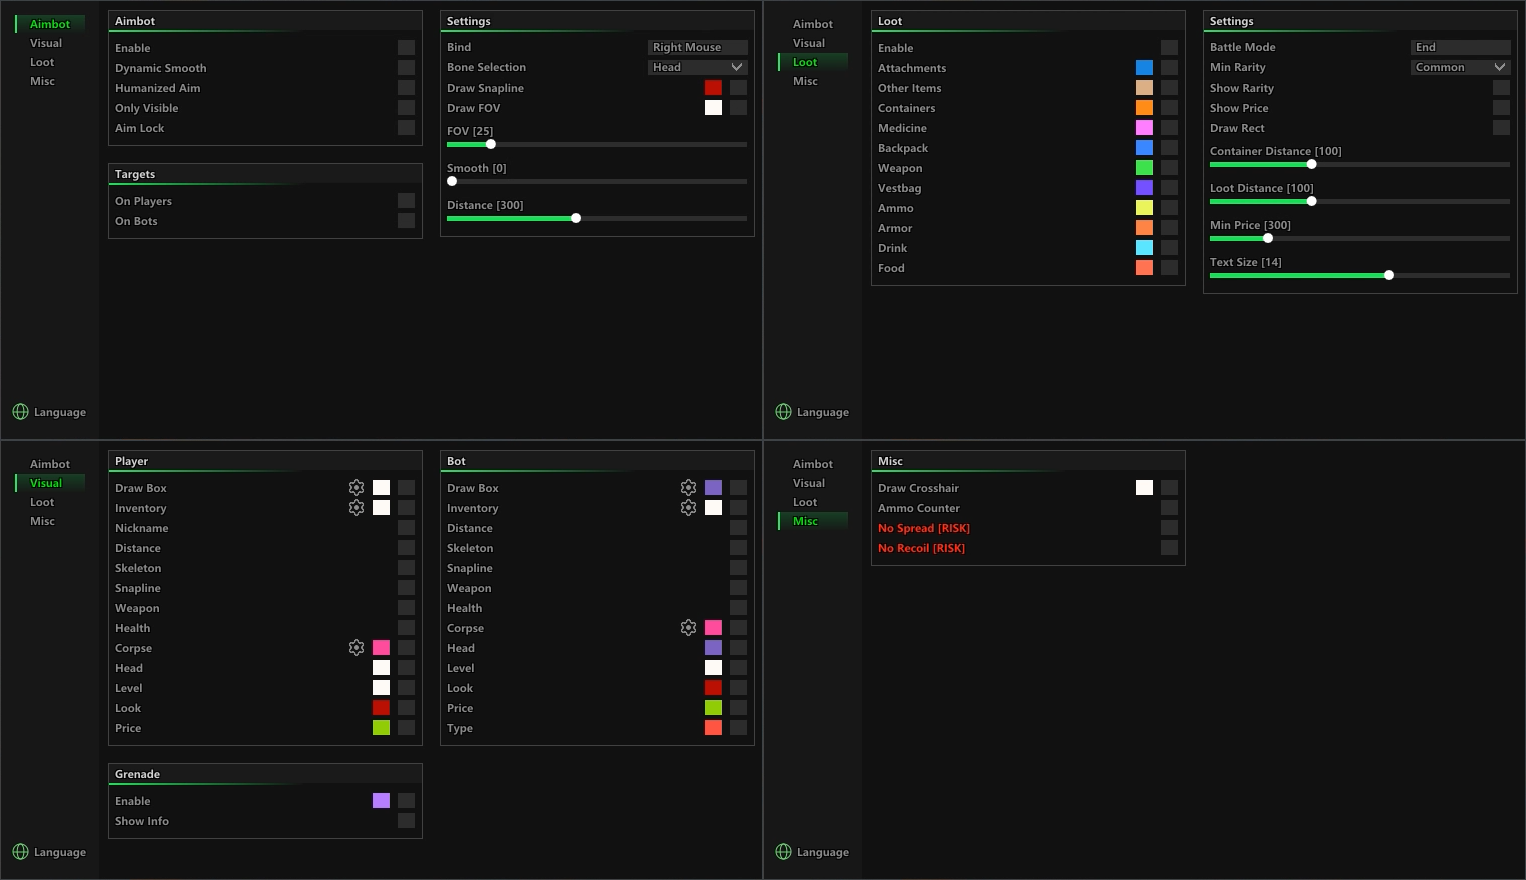
Task: Open the yellow Ammo color swatch
Action: click(x=1144, y=208)
